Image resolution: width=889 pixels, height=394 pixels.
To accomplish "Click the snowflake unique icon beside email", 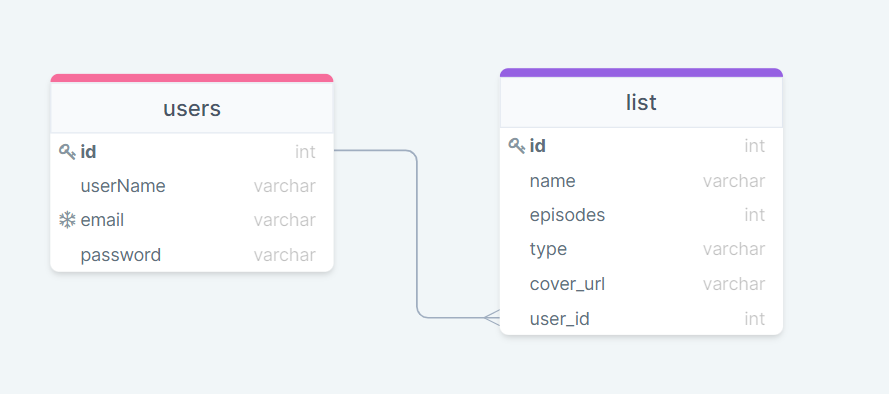I will click(67, 220).
